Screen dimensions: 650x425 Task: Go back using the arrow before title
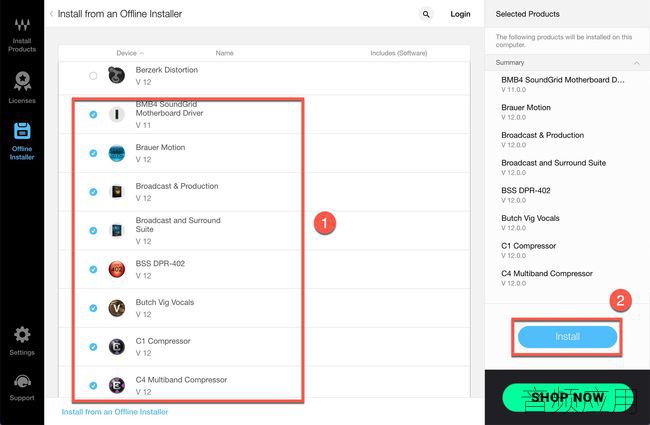tap(51, 14)
